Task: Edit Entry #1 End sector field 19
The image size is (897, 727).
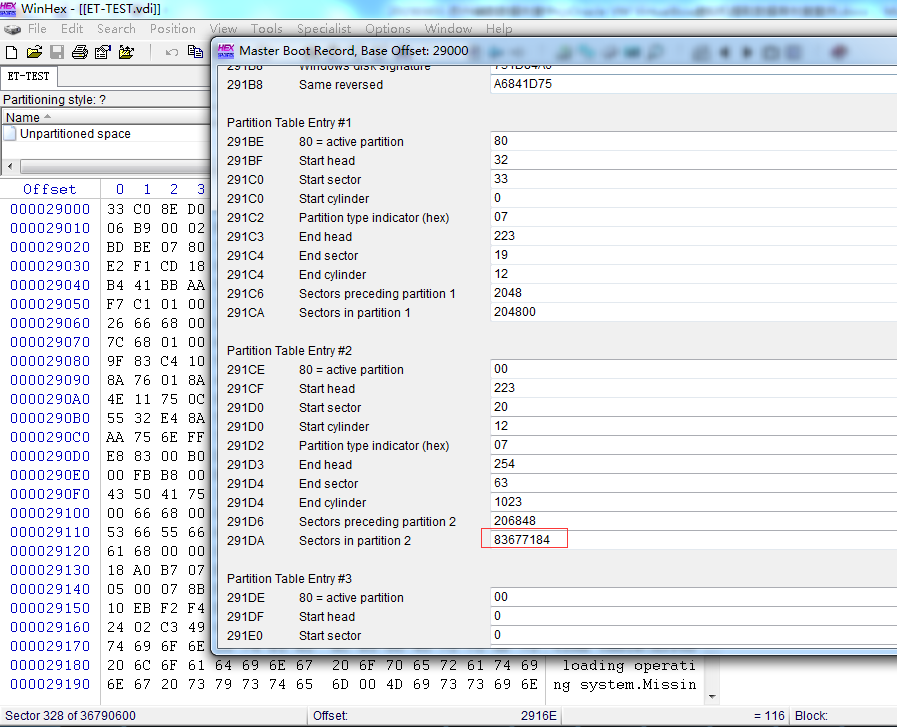Action: pyautogui.click(x=693, y=255)
